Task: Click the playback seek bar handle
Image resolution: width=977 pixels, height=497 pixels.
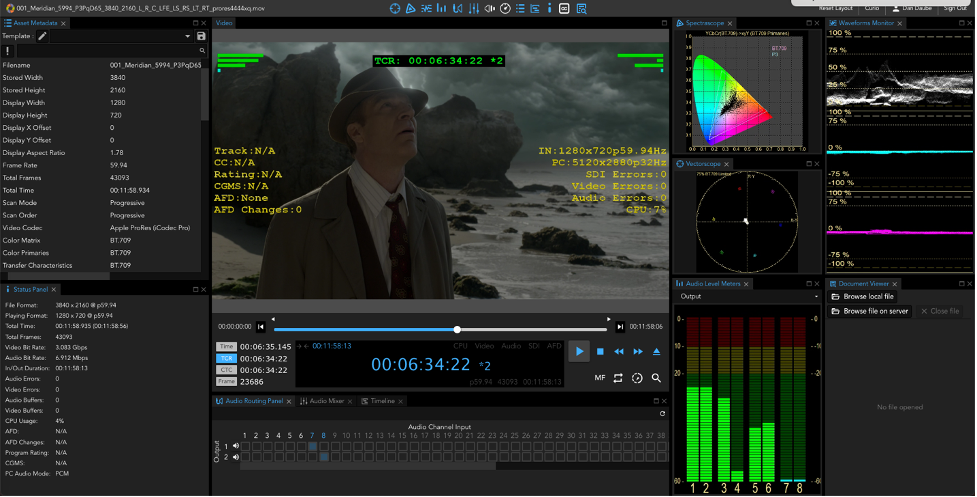Action: 457,329
